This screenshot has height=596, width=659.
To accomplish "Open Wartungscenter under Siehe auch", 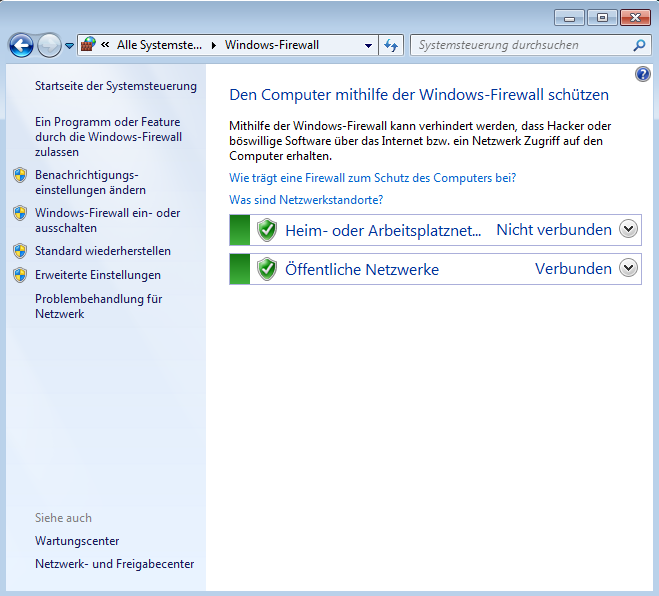I will click(x=77, y=541).
